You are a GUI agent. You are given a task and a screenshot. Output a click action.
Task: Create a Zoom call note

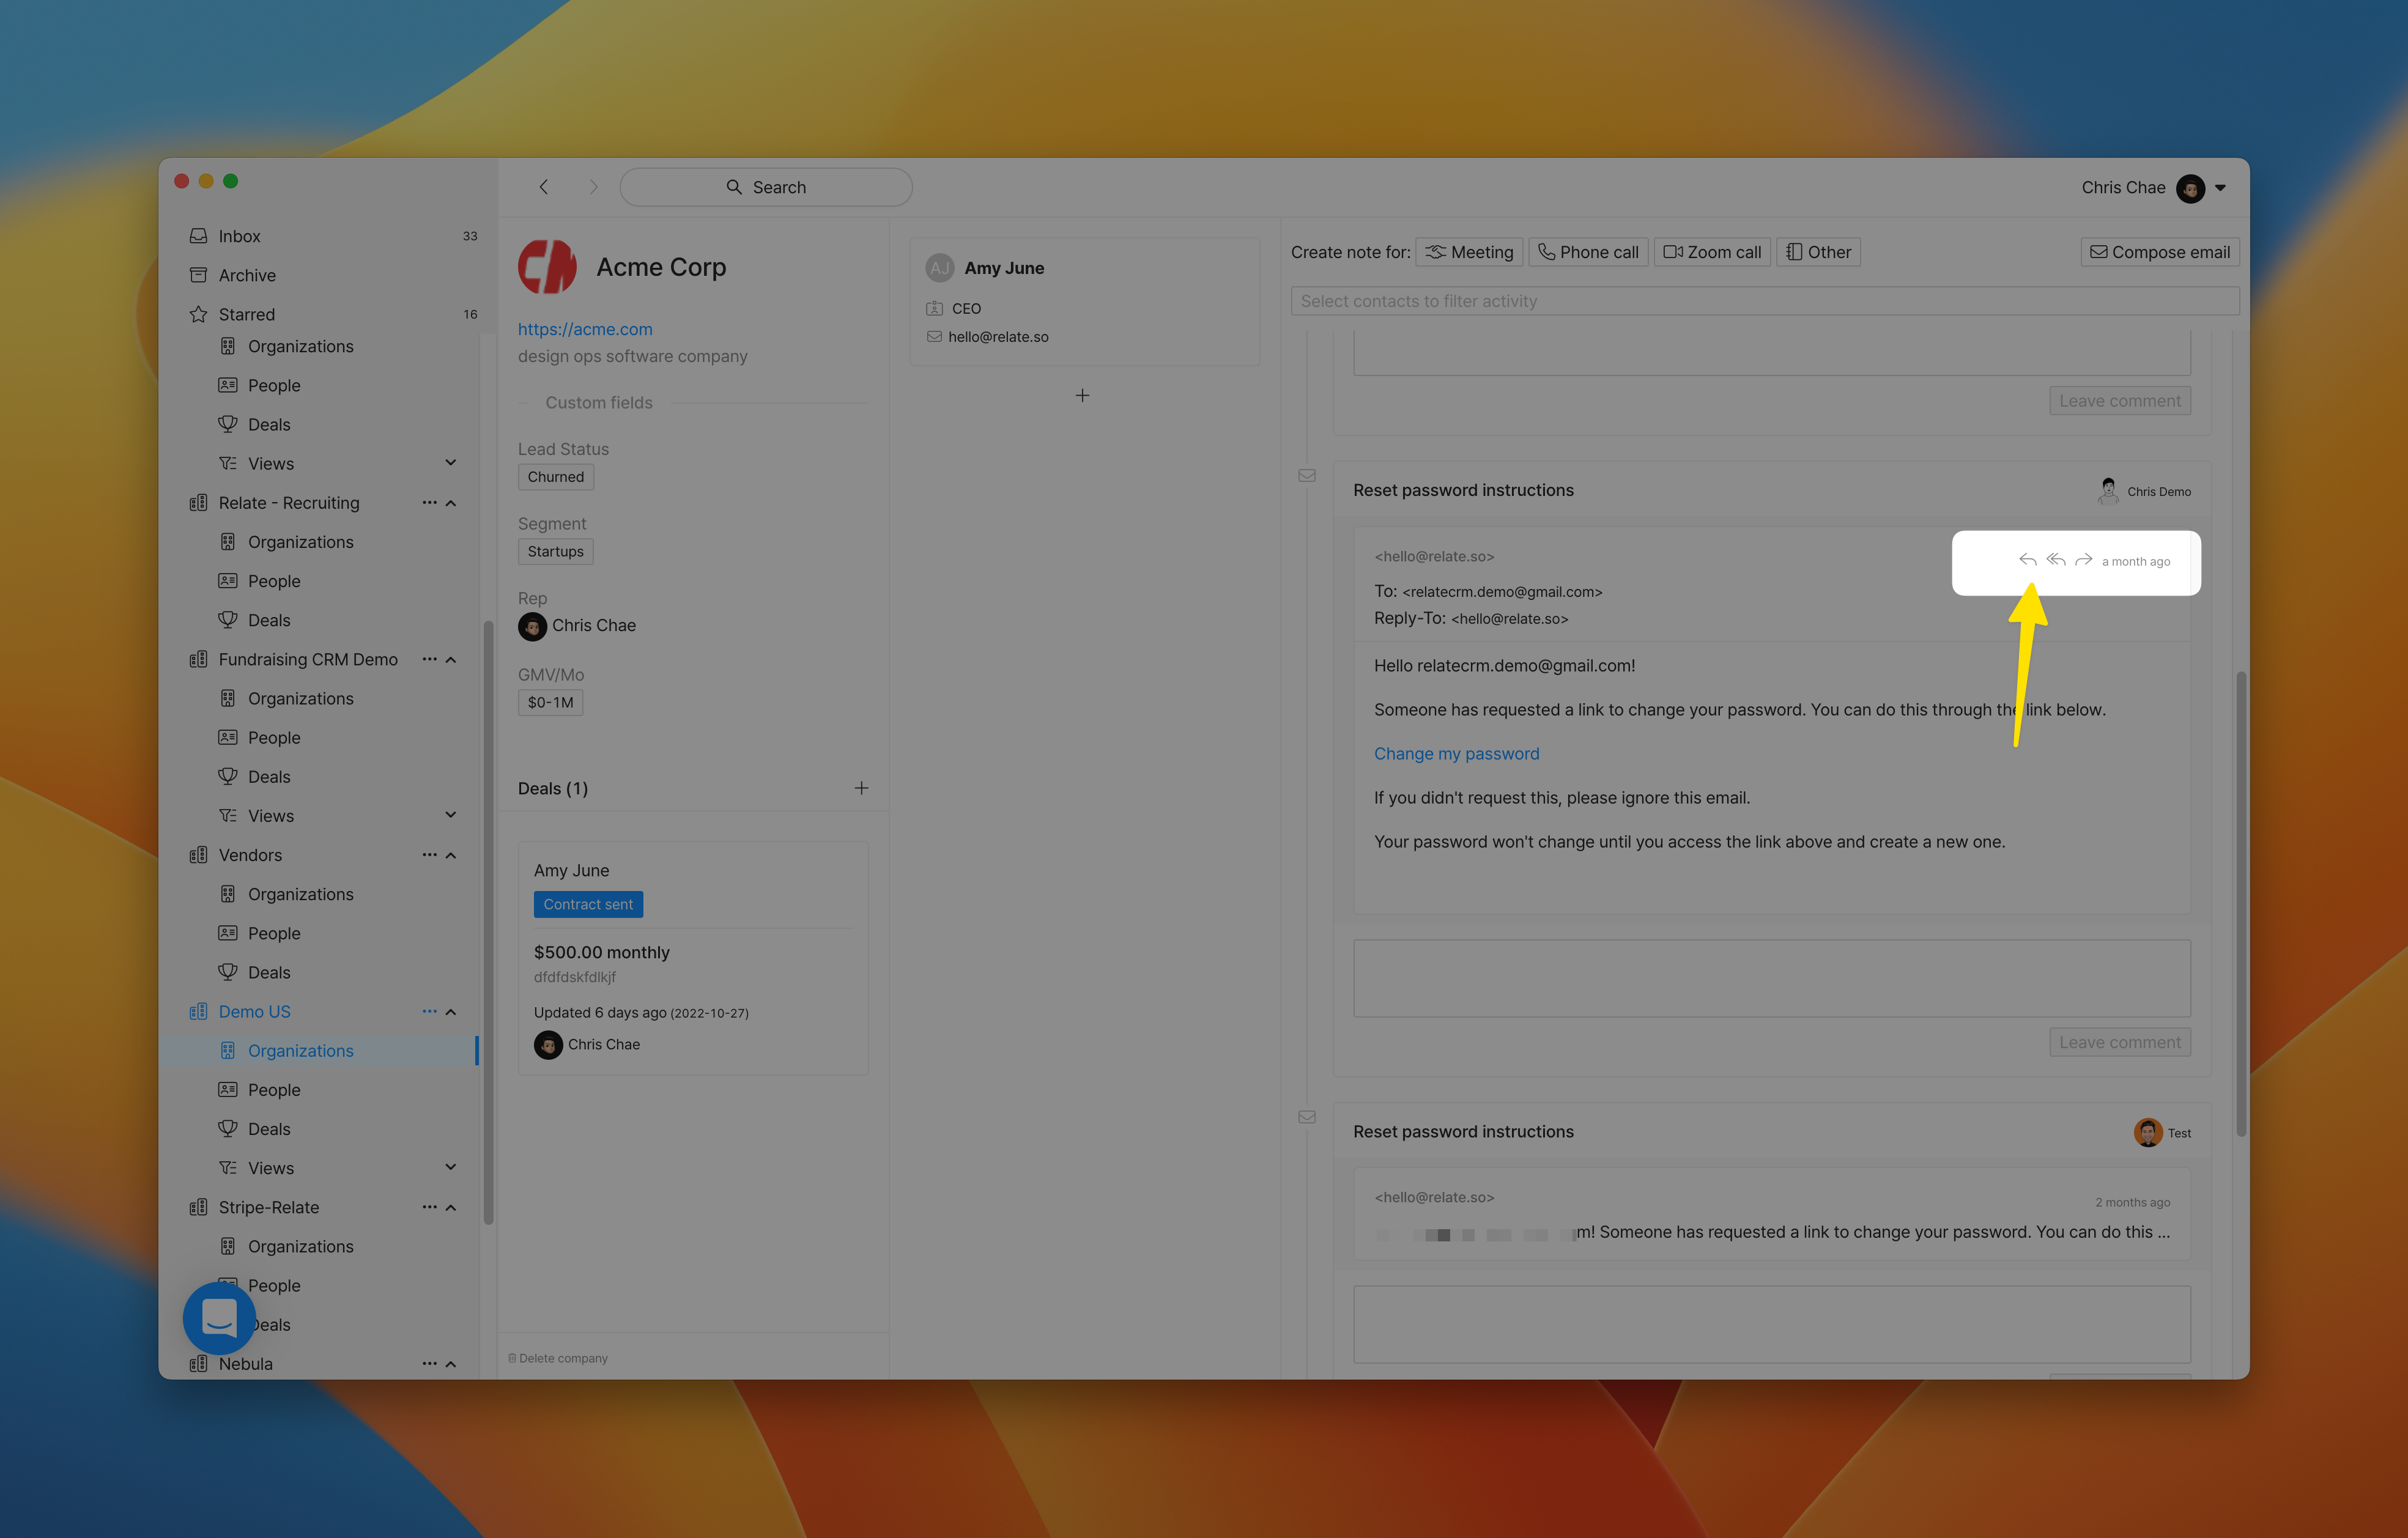click(1712, 251)
